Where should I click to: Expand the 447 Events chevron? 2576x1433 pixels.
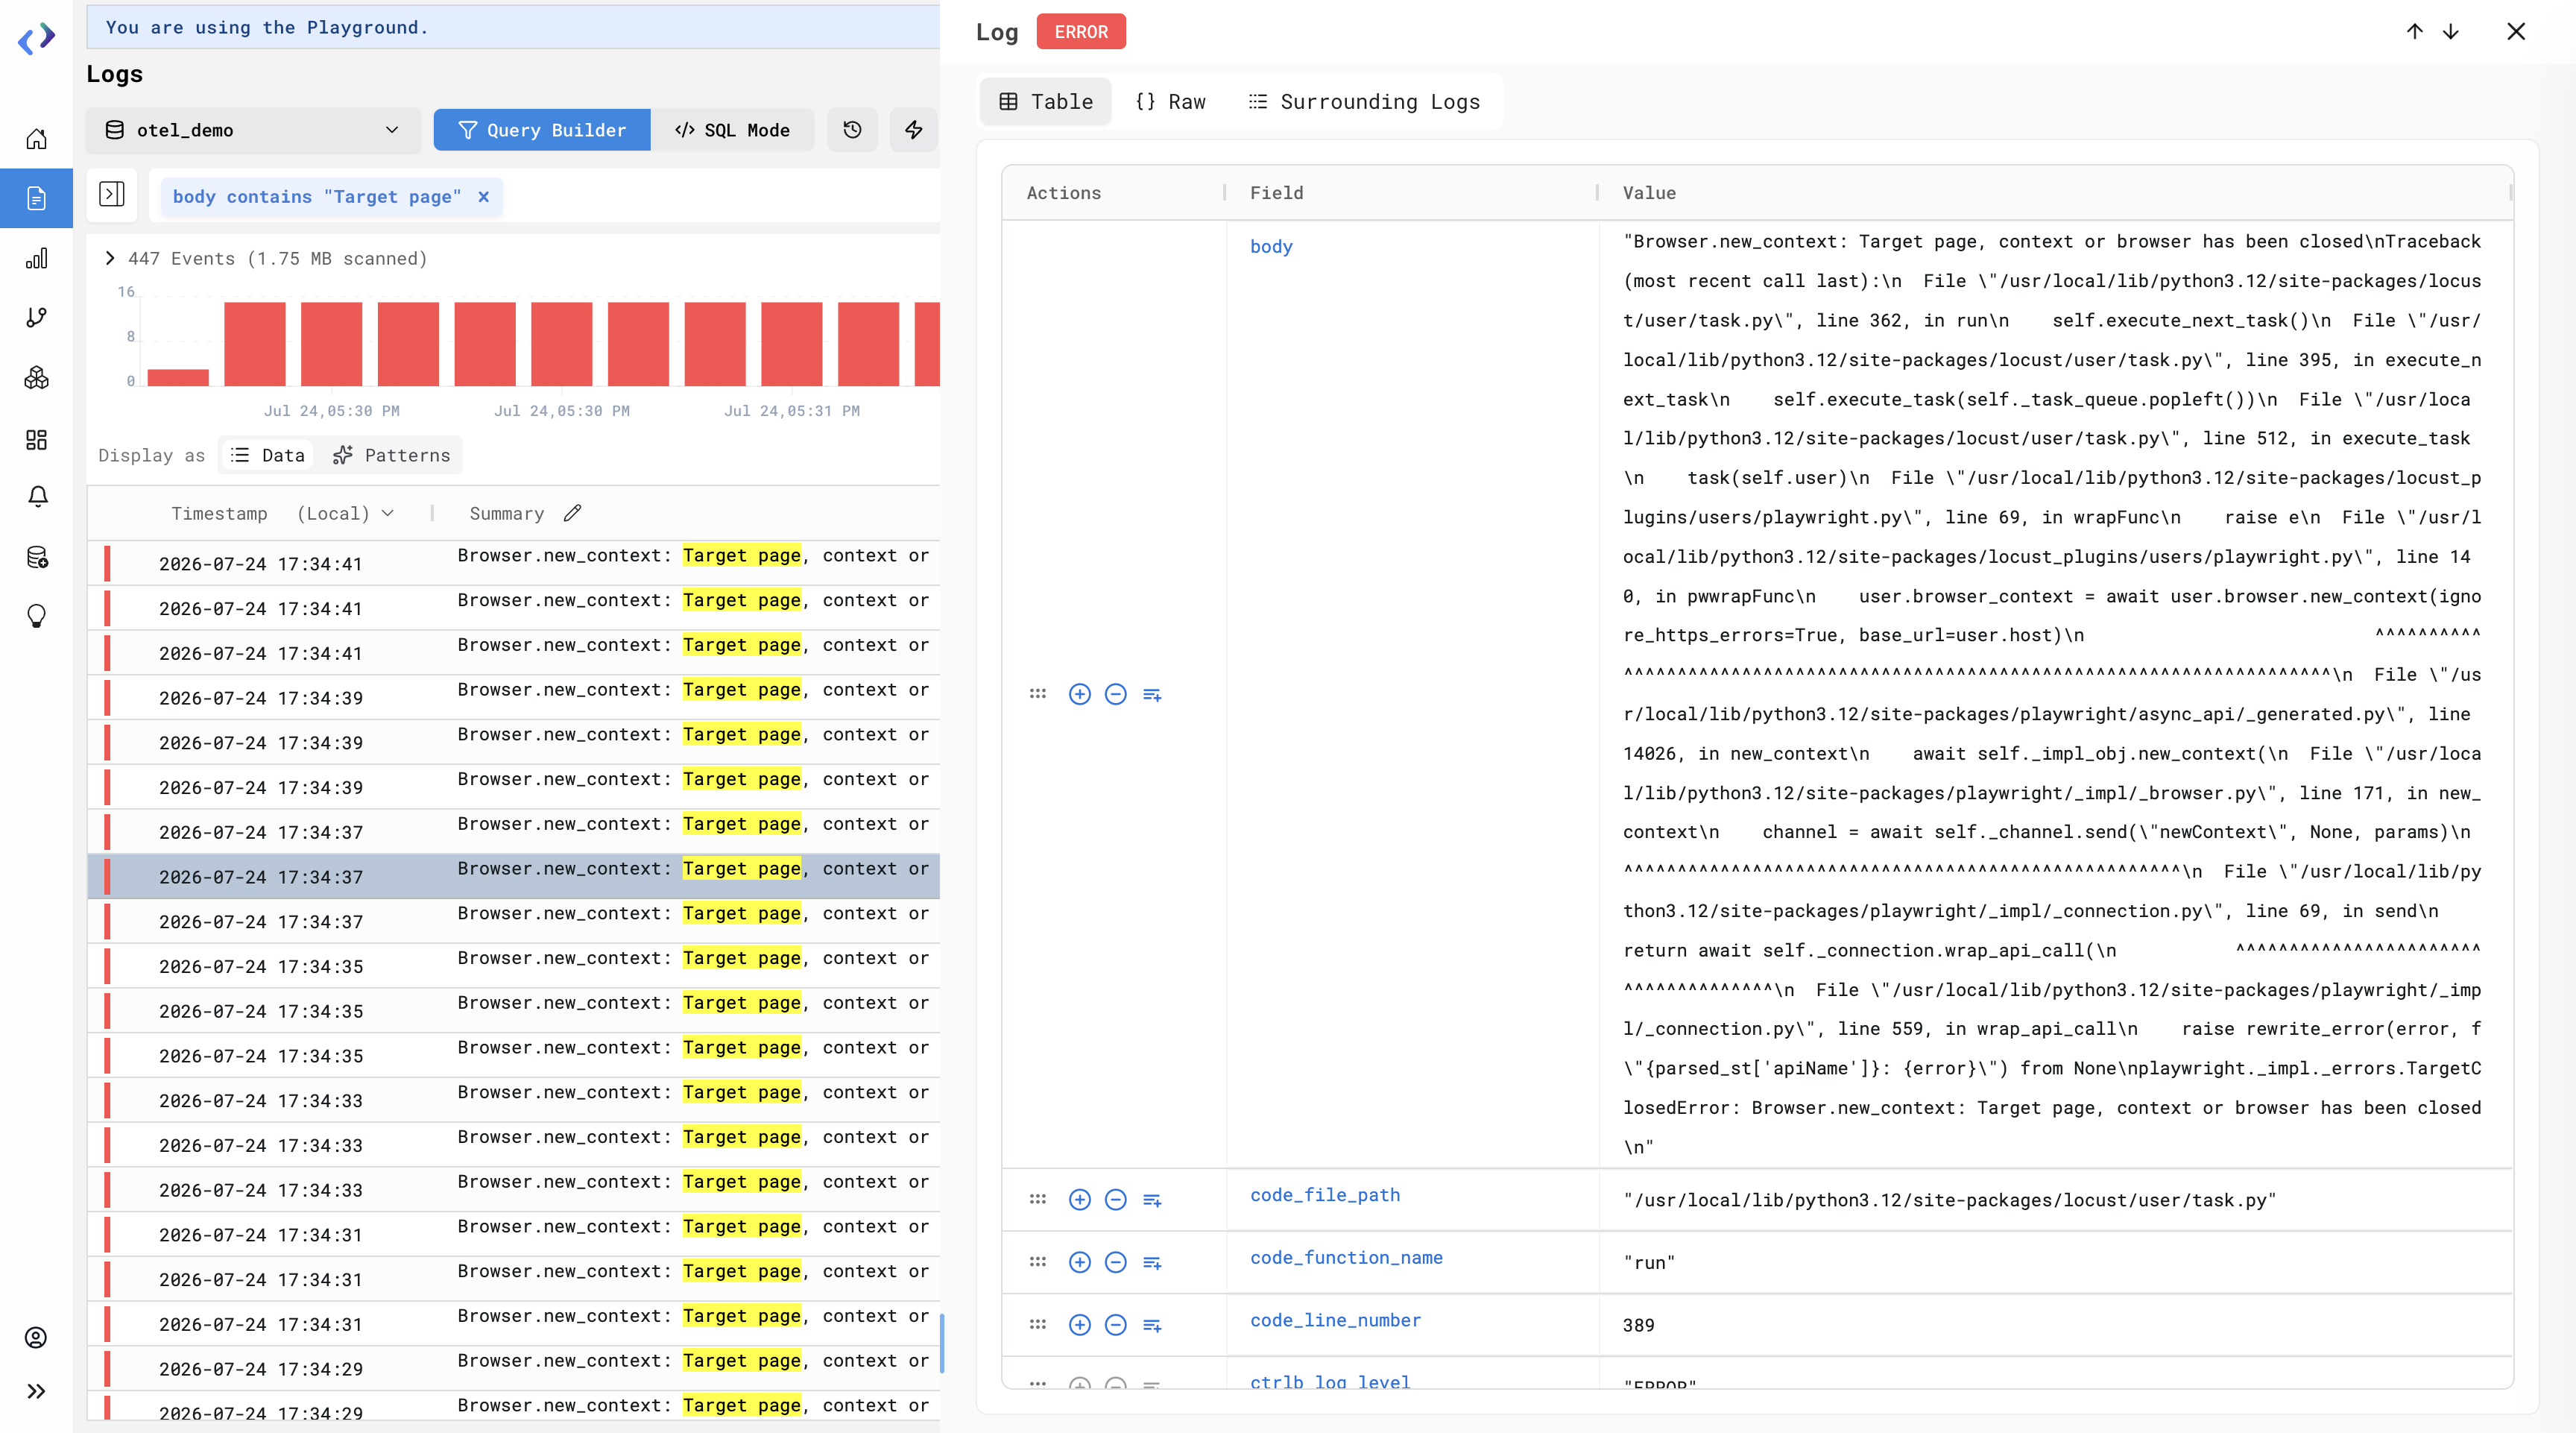tap(110, 258)
